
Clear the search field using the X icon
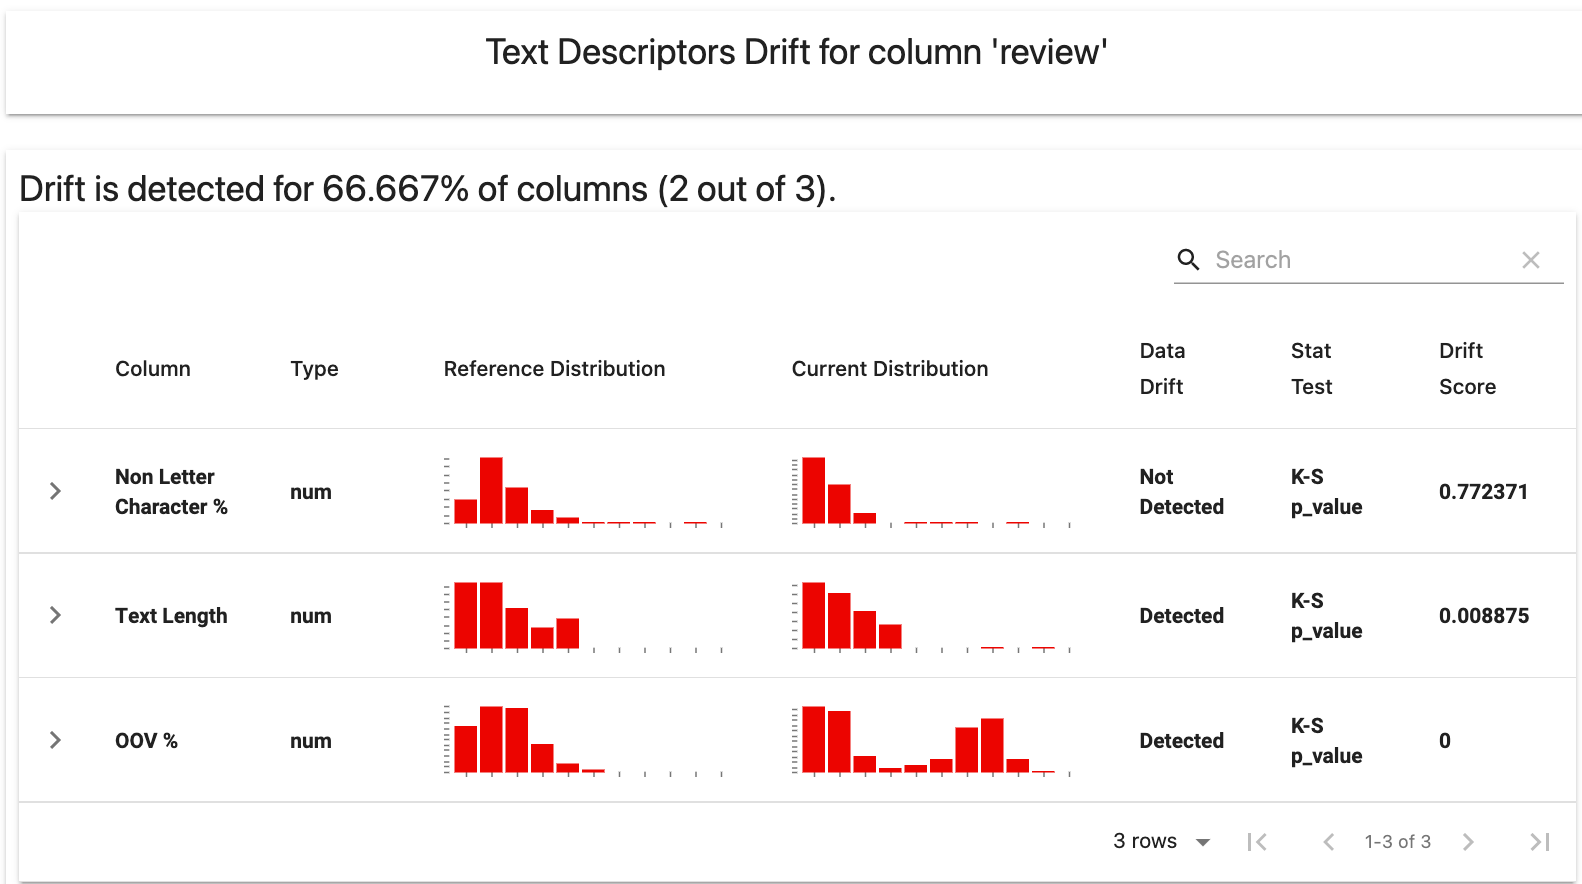[1531, 259]
